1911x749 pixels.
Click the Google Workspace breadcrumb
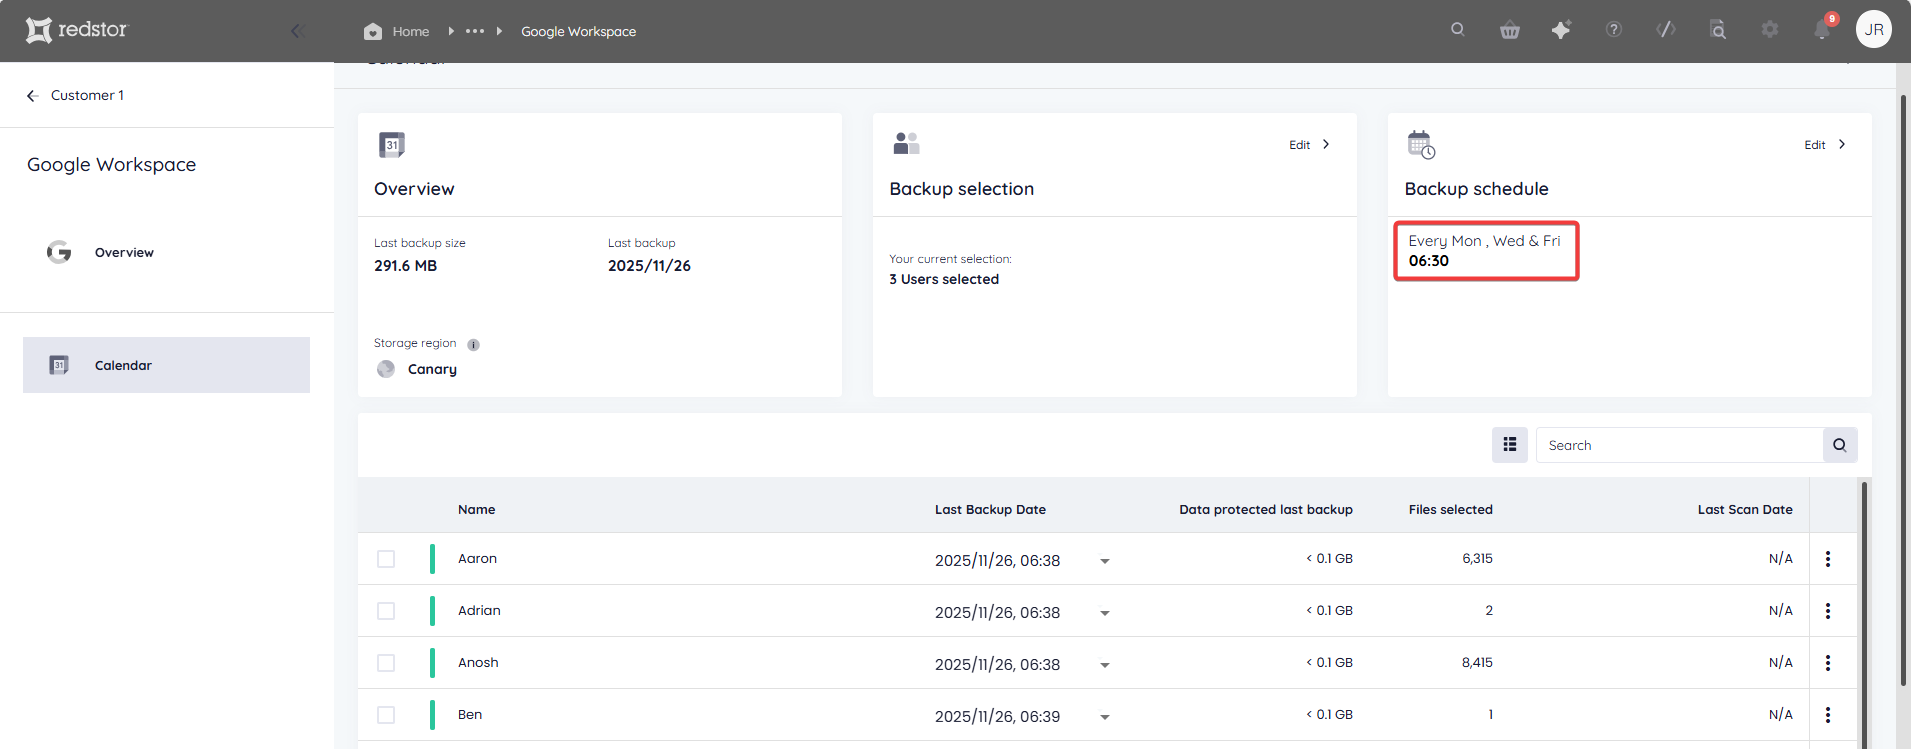pyautogui.click(x=578, y=32)
